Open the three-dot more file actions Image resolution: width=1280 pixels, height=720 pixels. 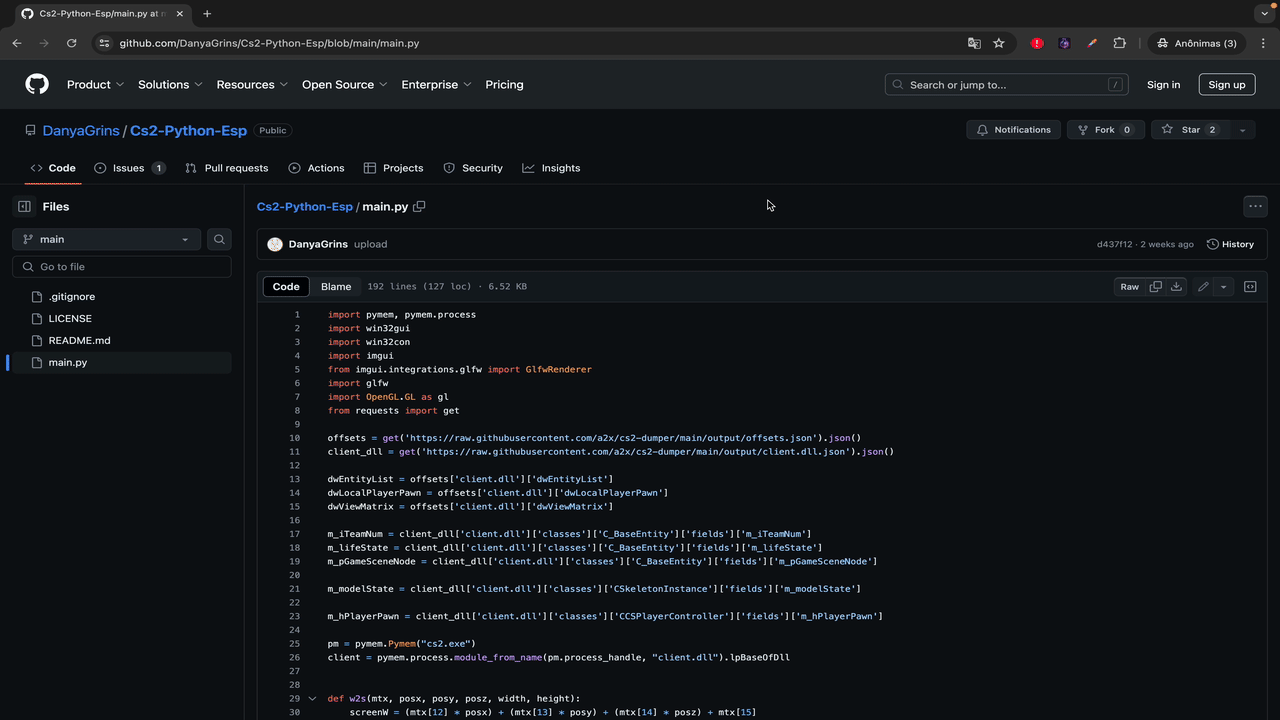1255,206
